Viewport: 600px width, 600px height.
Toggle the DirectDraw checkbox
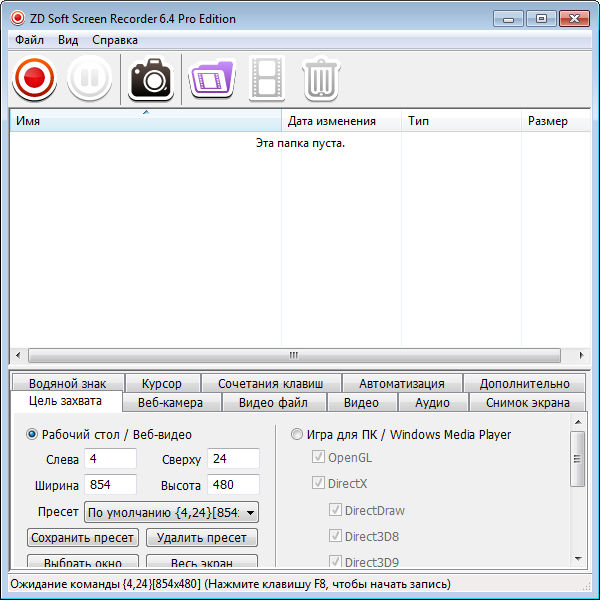335,510
